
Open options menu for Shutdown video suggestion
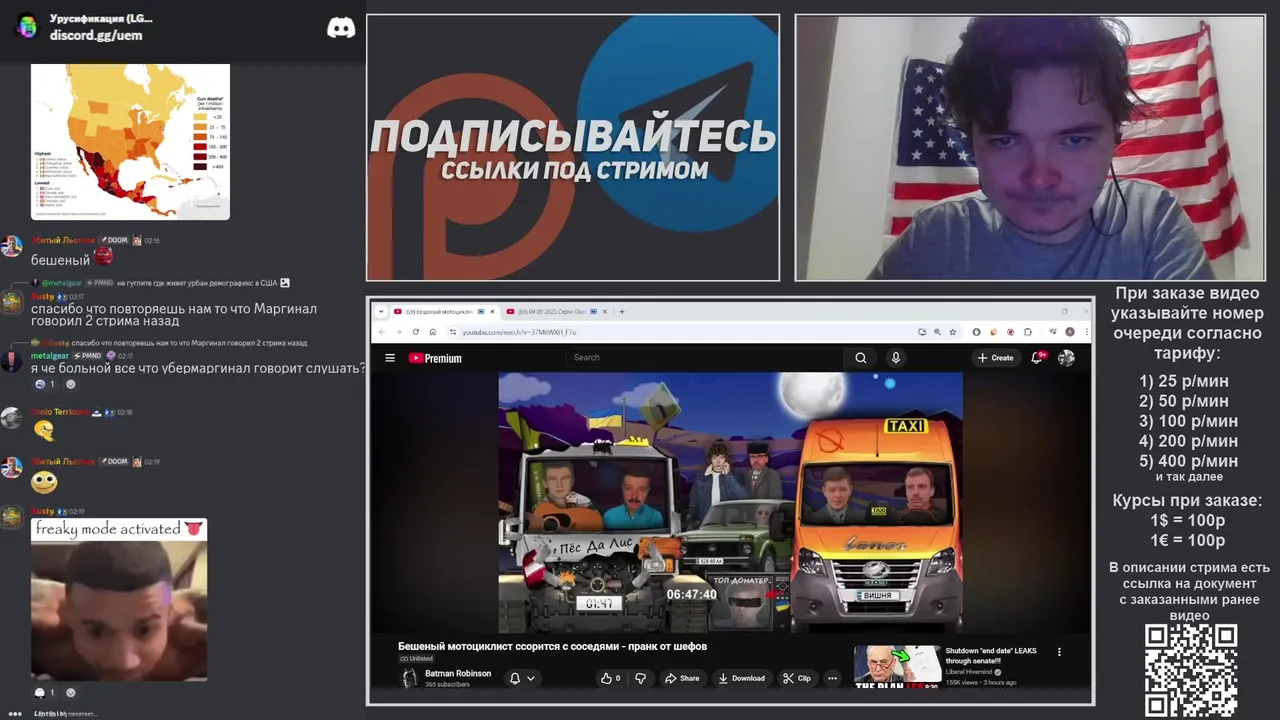[1059, 652]
